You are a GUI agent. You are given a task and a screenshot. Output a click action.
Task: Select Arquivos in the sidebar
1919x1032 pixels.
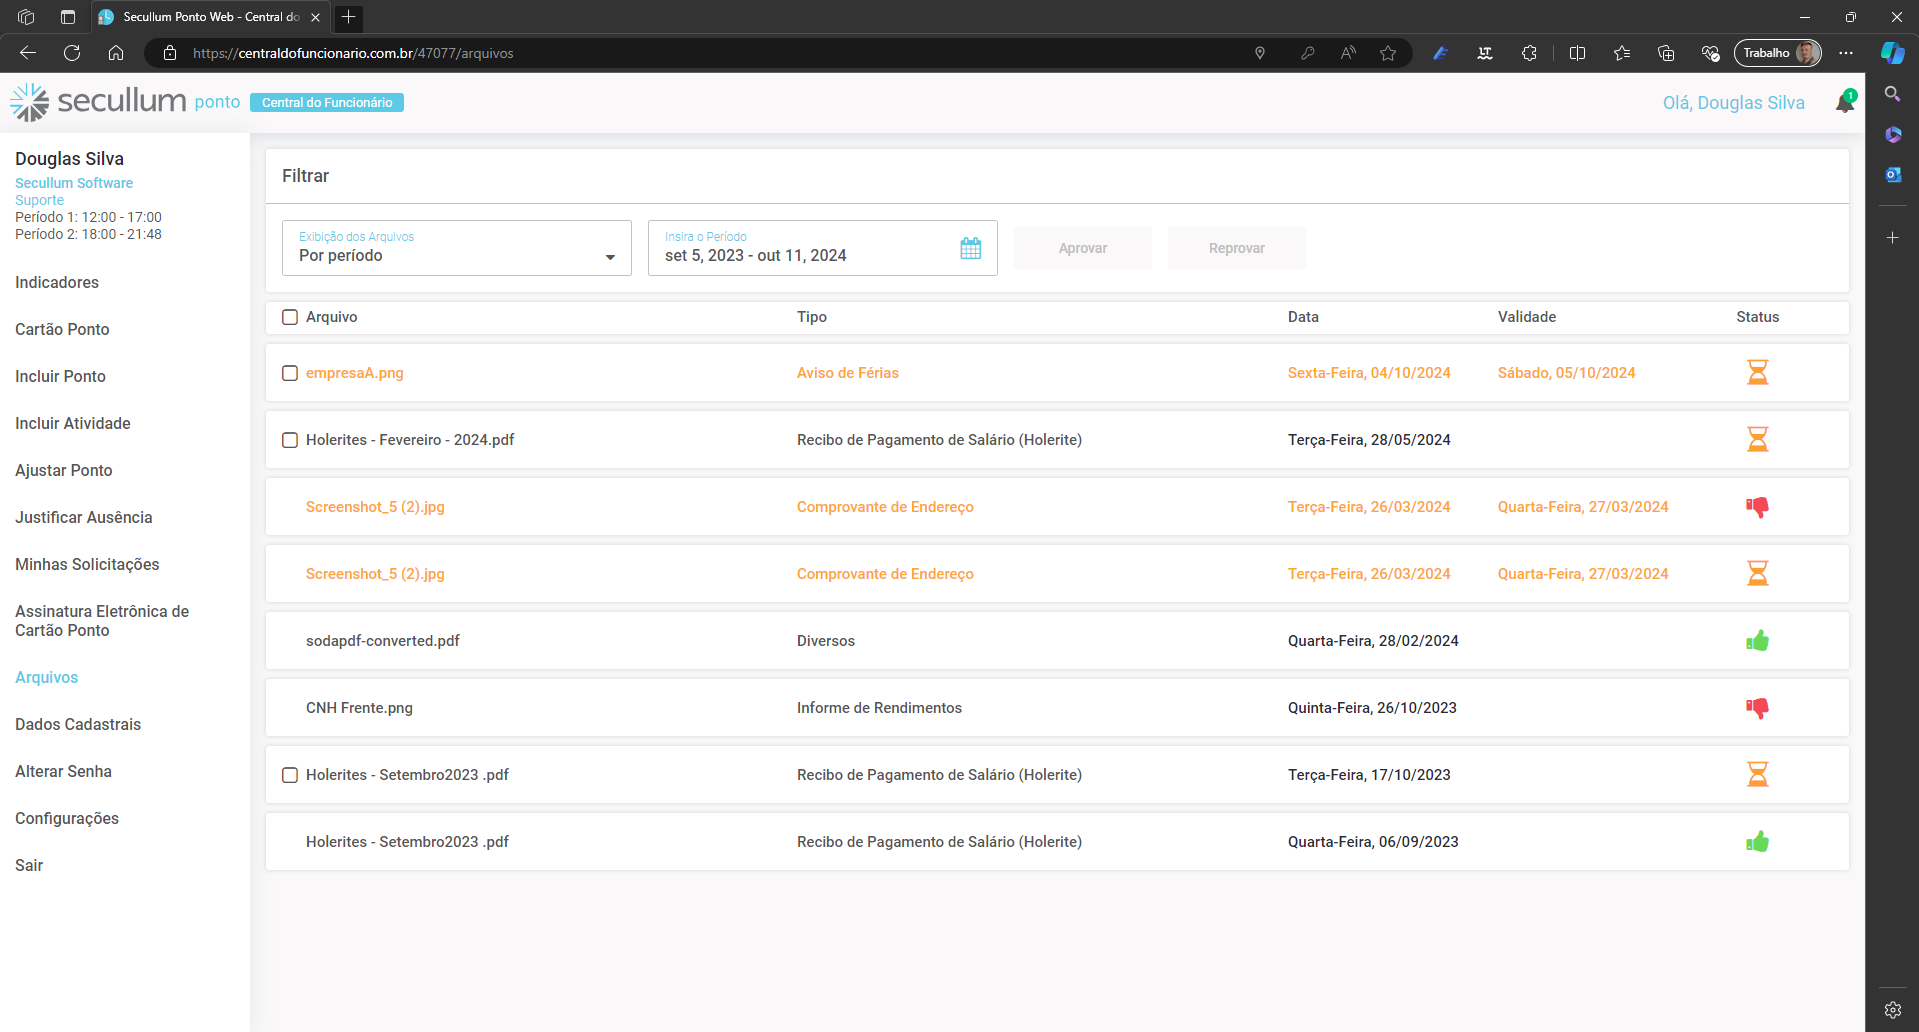tap(46, 678)
